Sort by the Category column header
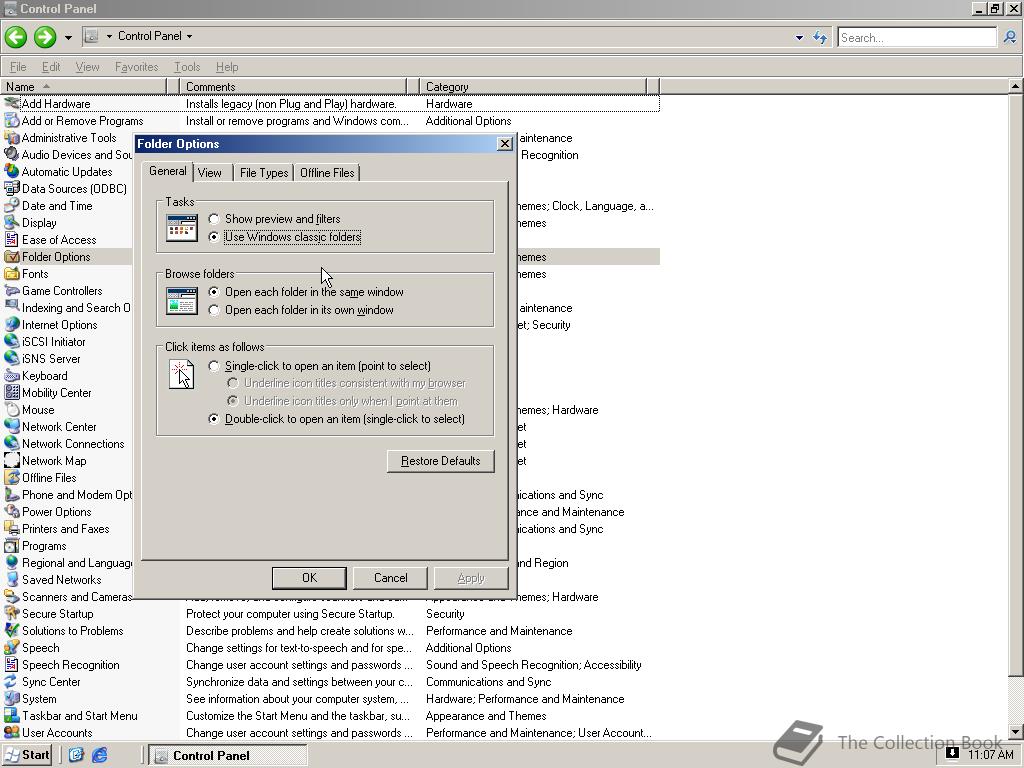 [533, 86]
